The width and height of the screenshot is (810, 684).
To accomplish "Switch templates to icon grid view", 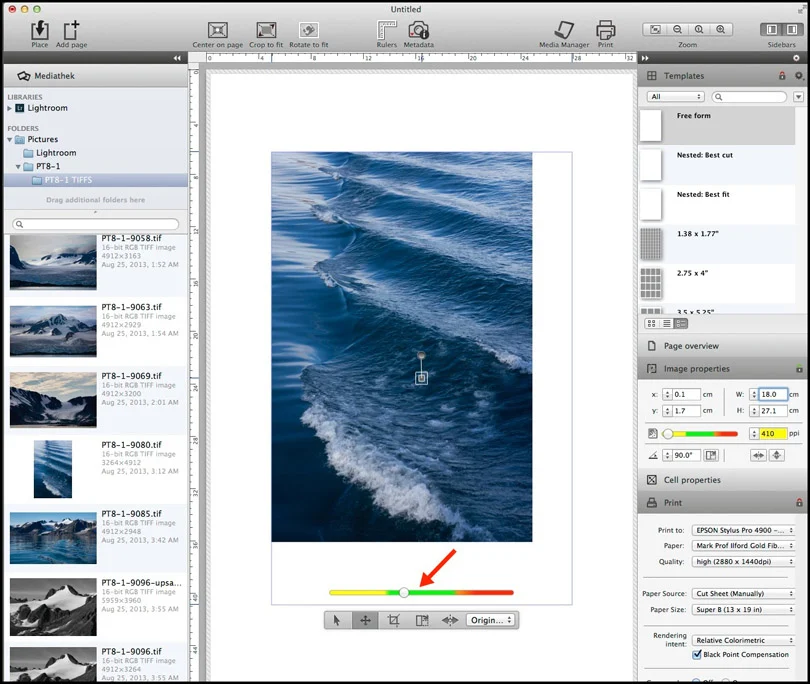I will [x=651, y=323].
